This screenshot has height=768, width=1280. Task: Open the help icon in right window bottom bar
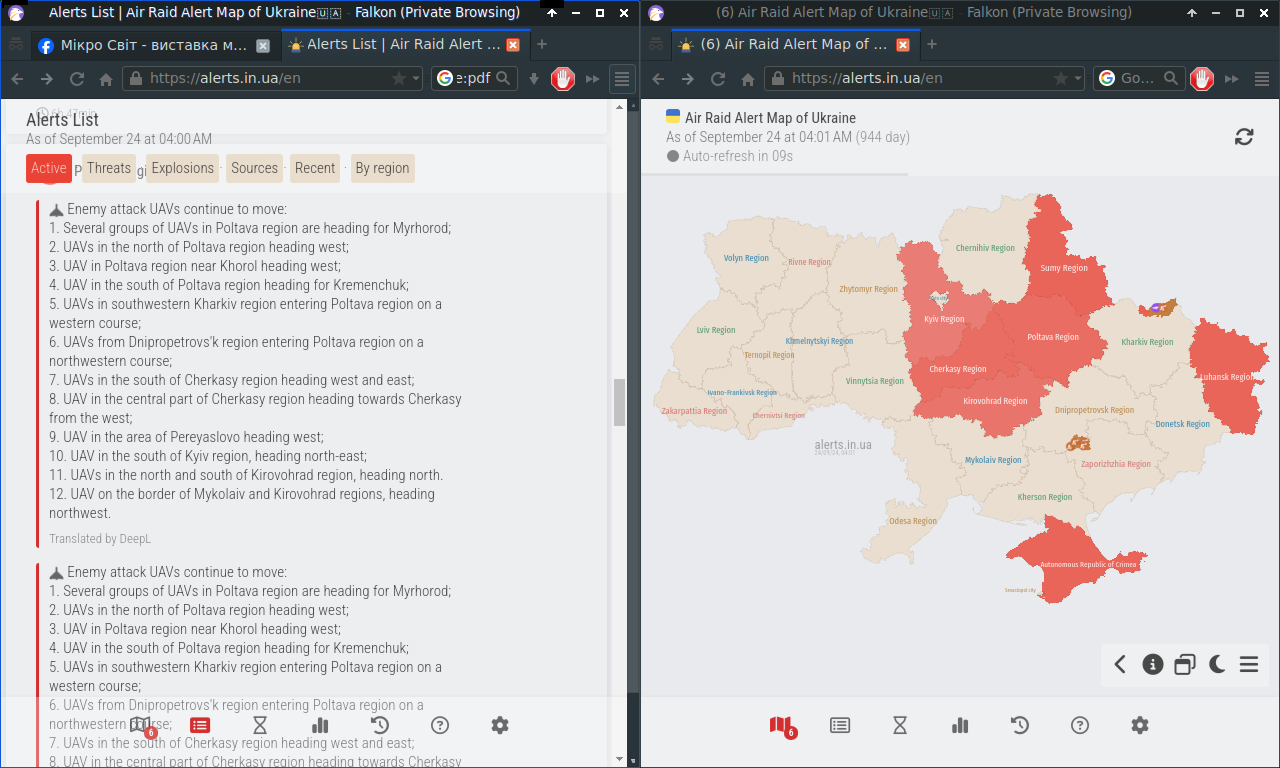click(1080, 726)
